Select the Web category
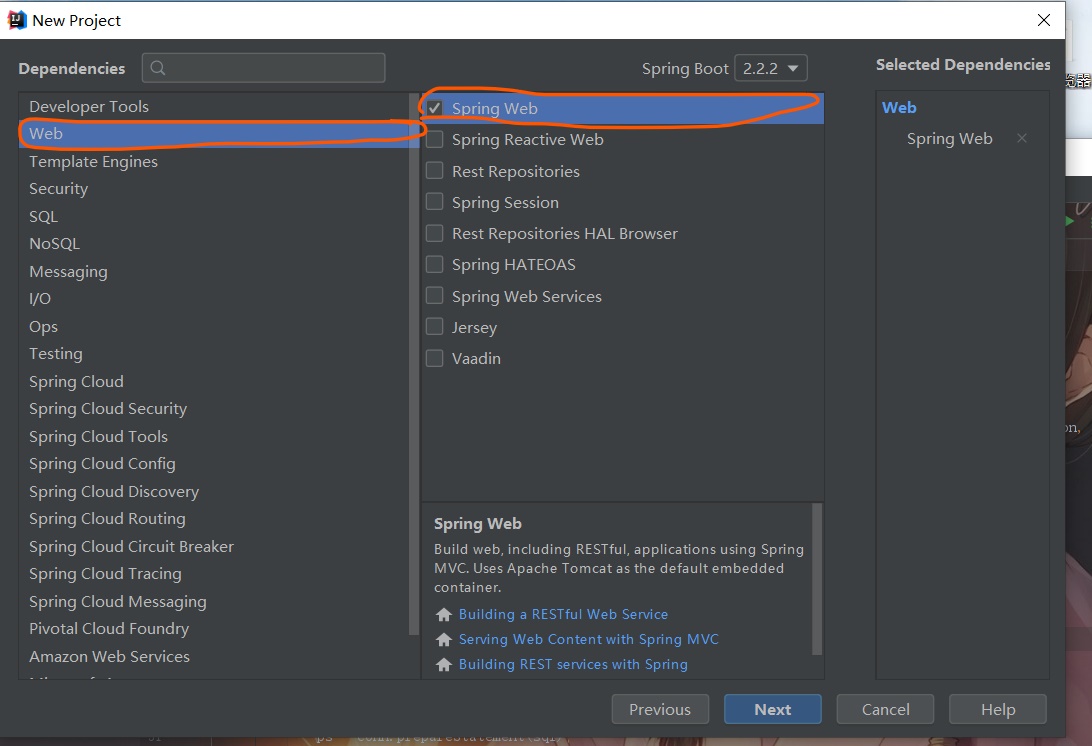Image resolution: width=1092 pixels, height=746 pixels. (x=214, y=134)
